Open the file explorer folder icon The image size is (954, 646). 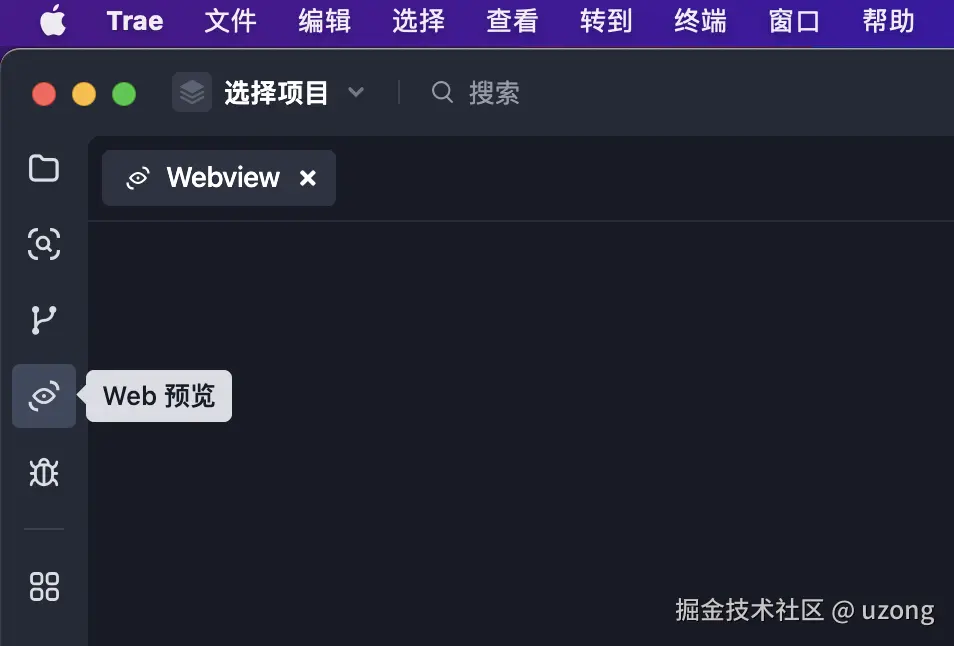(x=44, y=168)
